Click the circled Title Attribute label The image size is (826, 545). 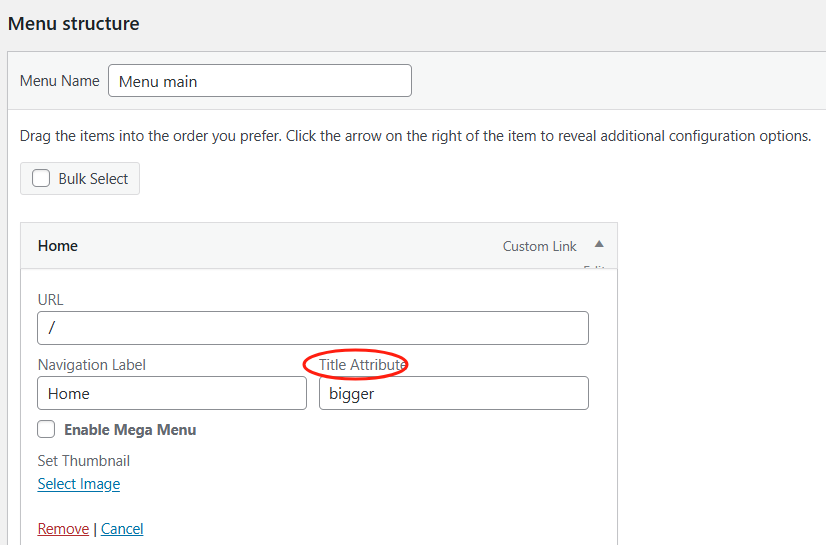[x=362, y=365]
